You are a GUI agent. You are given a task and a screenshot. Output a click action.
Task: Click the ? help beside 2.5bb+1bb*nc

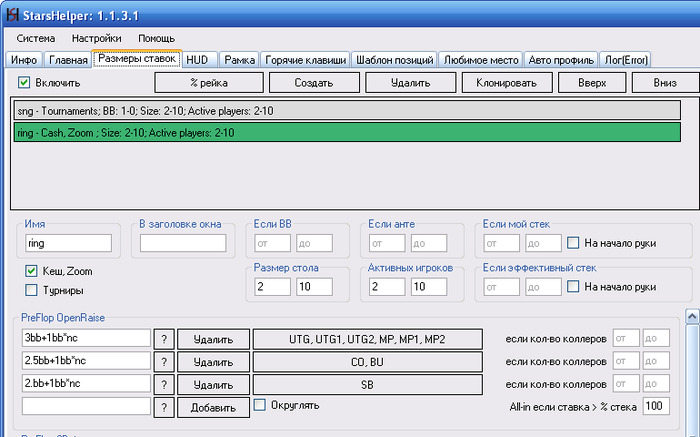click(164, 362)
